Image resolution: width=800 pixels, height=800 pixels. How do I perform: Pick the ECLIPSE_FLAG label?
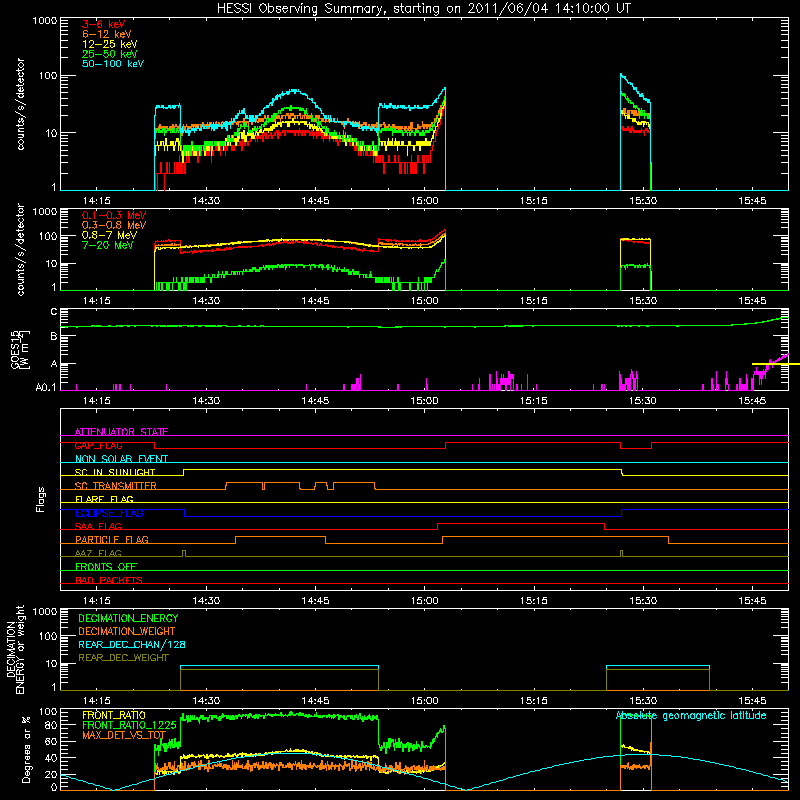pyautogui.click(x=109, y=513)
